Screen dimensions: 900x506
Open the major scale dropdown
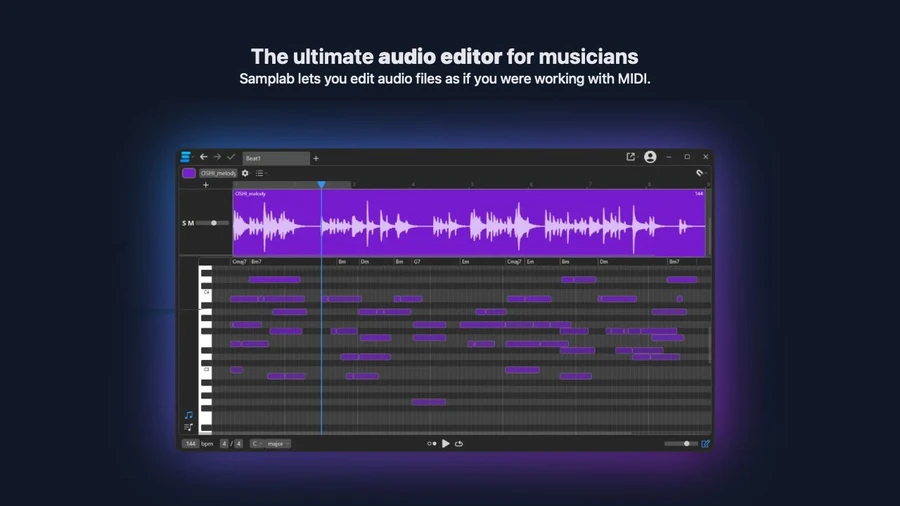pyautogui.click(x=278, y=443)
